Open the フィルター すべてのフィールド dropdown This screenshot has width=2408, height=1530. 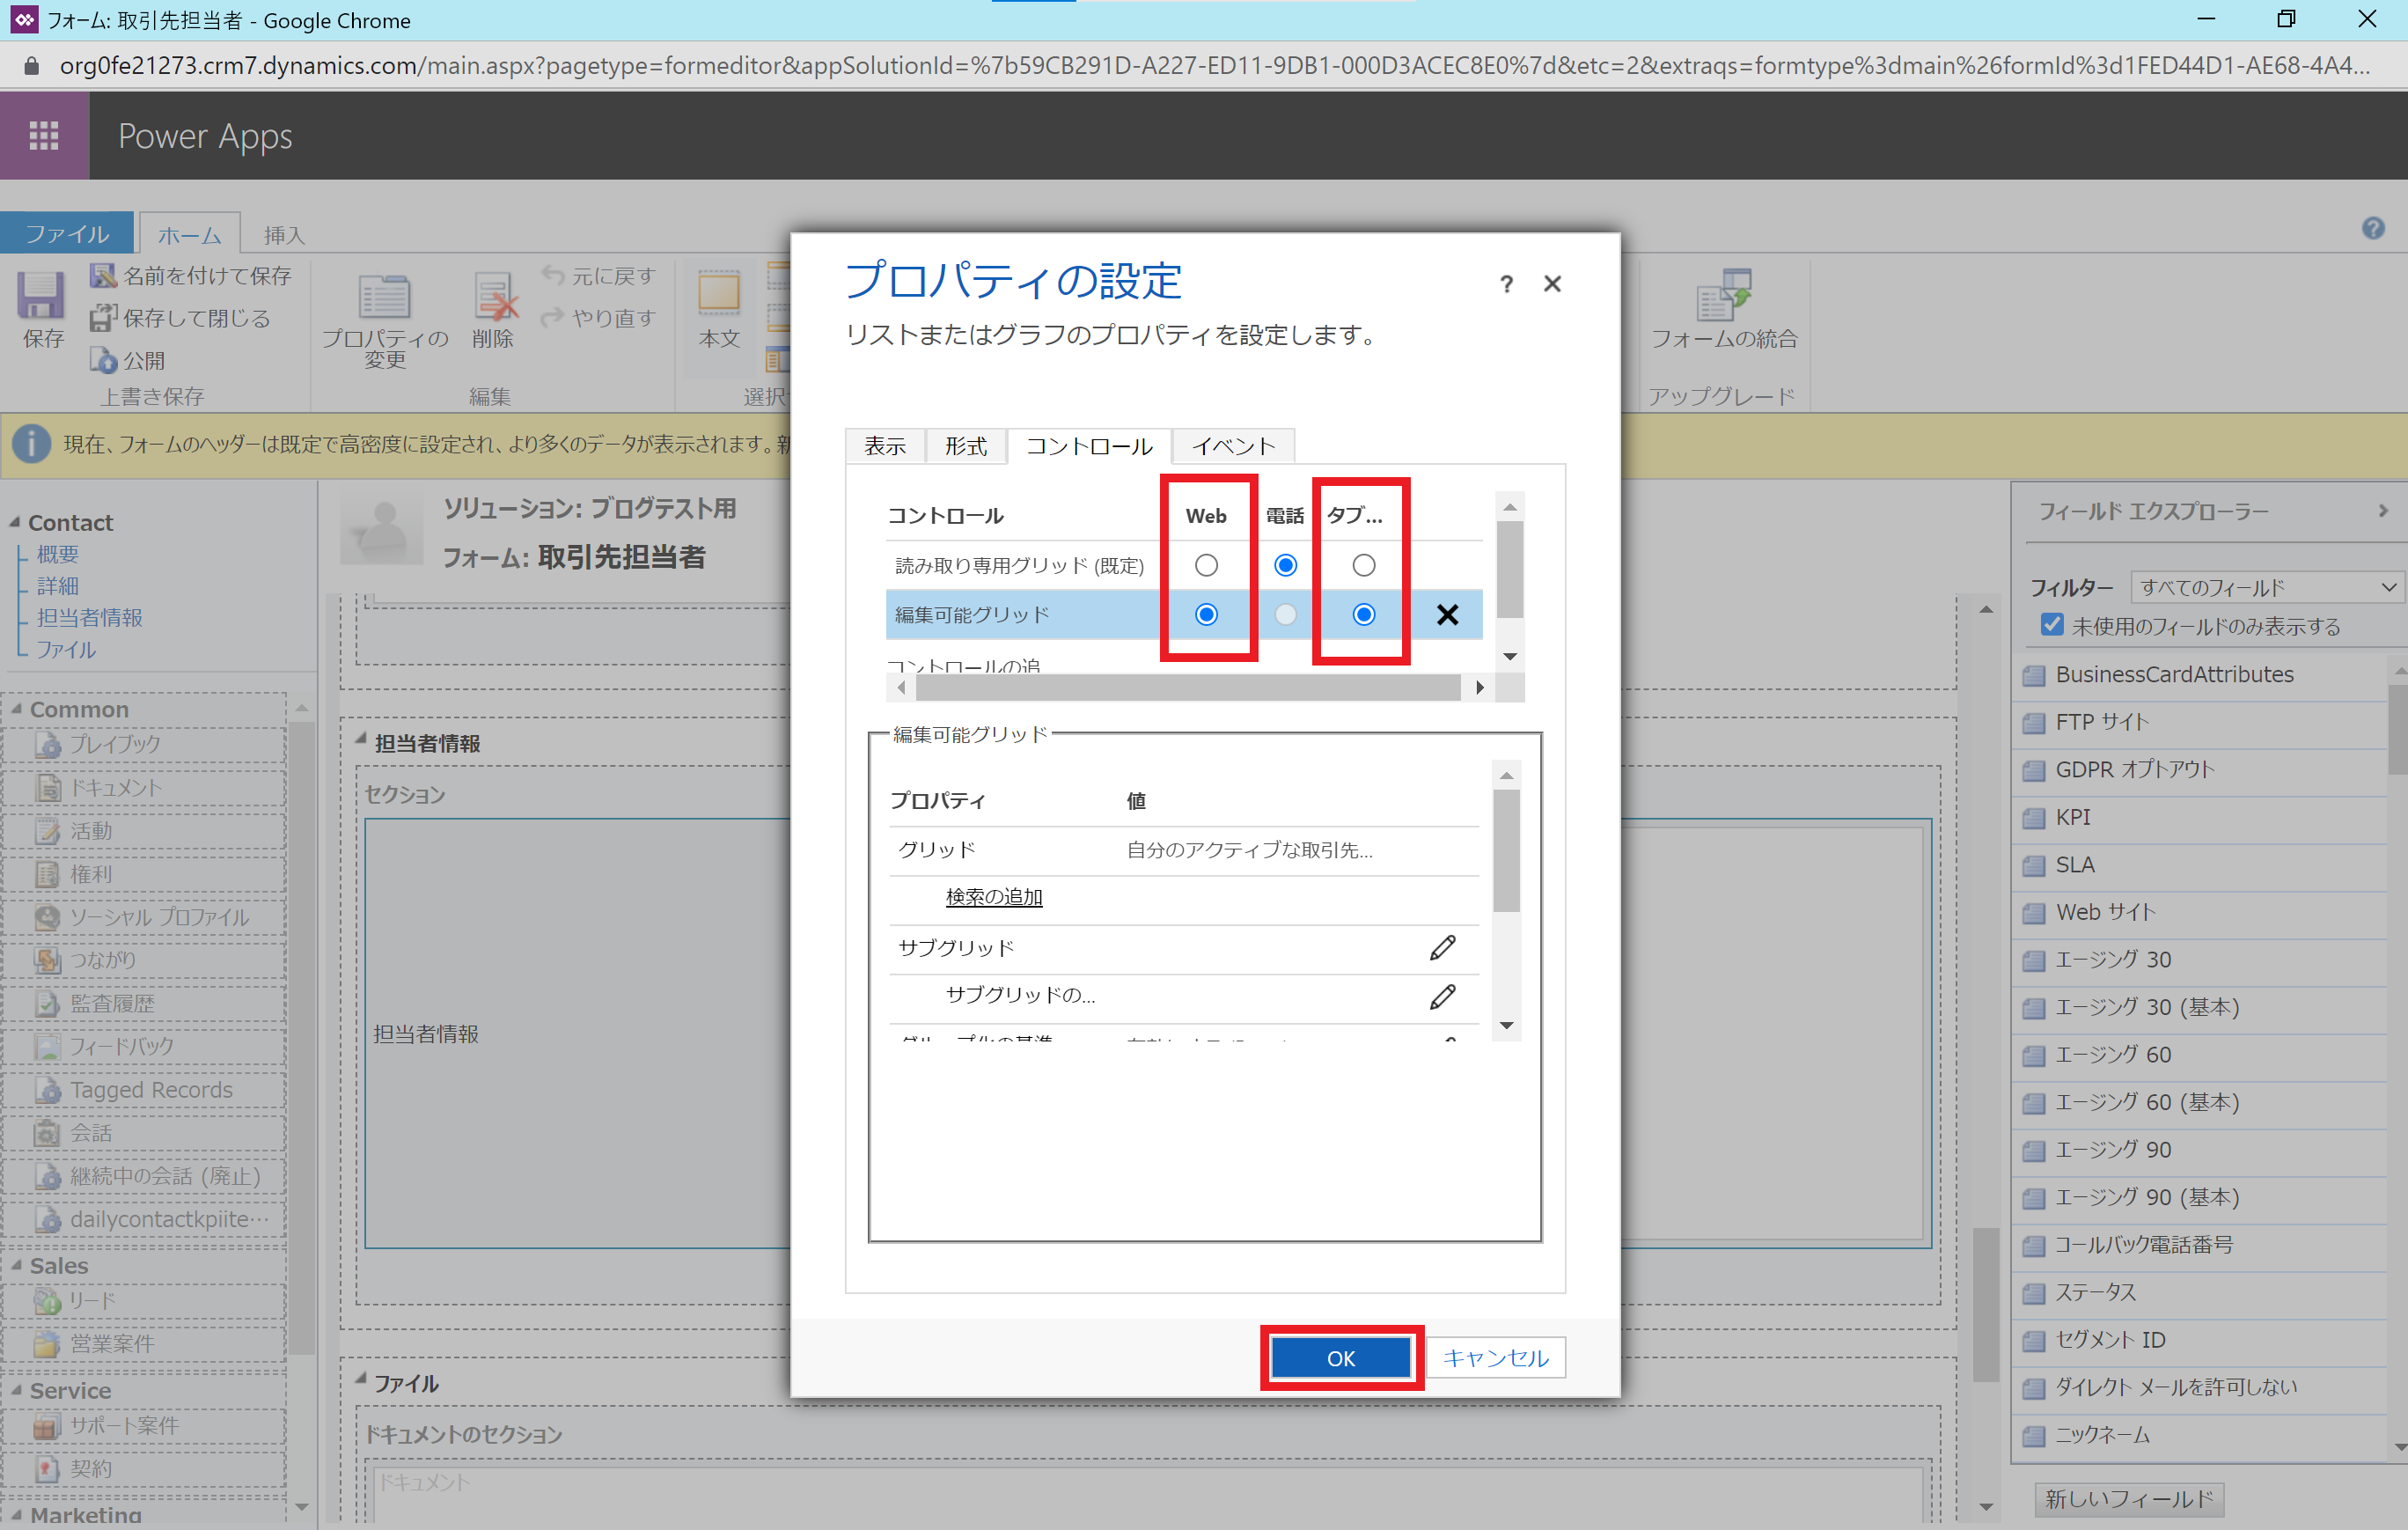[2266, 587]
